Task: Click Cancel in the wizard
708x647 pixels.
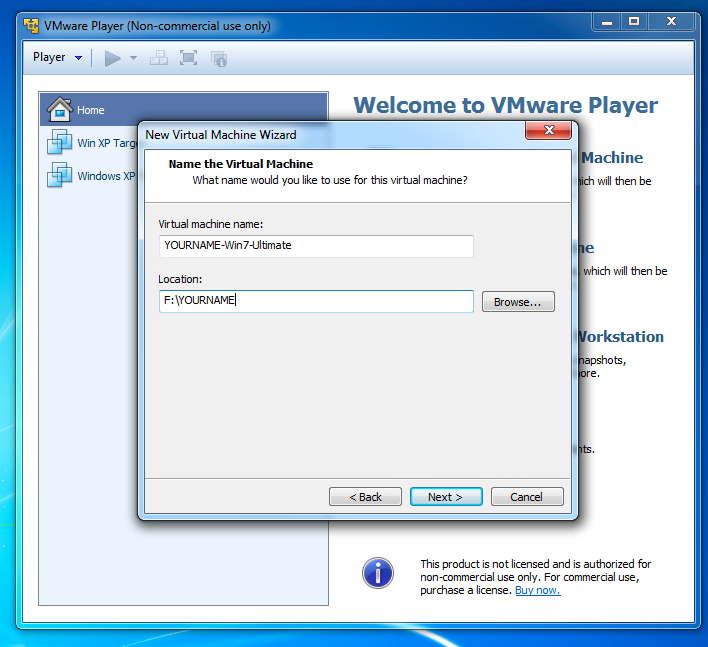Action: tap(527, 497)
